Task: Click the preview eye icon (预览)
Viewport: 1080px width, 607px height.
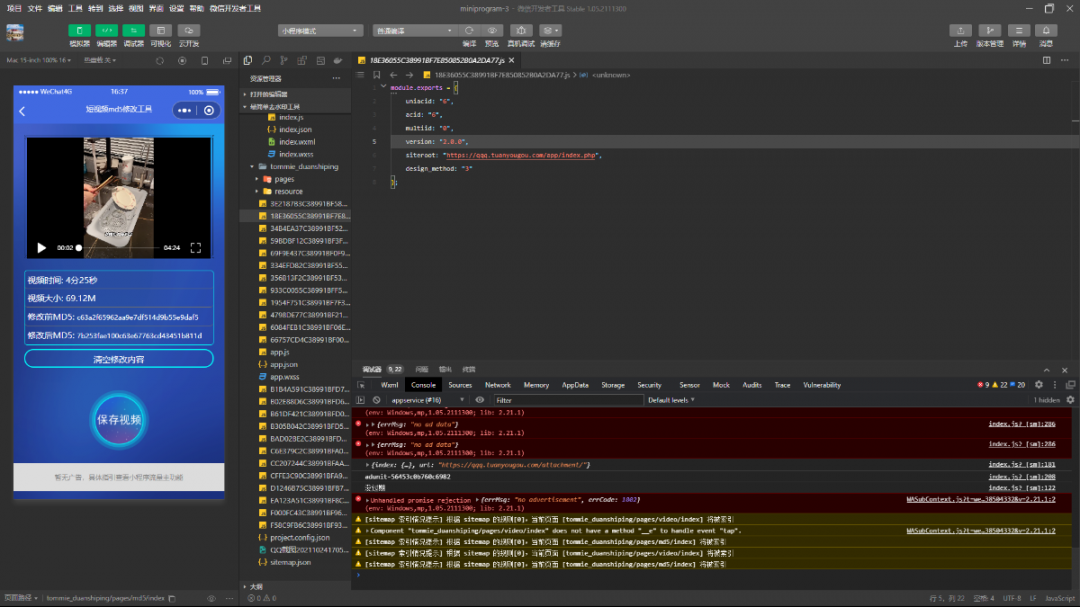Action: [492, 30]
